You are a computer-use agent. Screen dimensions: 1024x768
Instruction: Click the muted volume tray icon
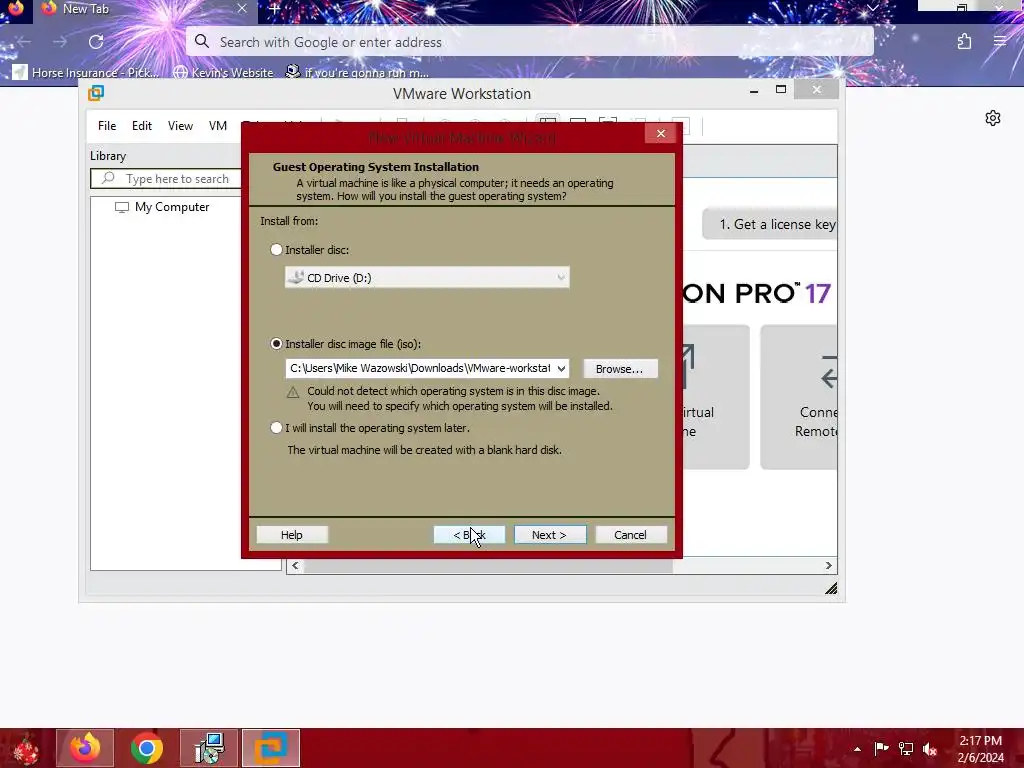930,749
